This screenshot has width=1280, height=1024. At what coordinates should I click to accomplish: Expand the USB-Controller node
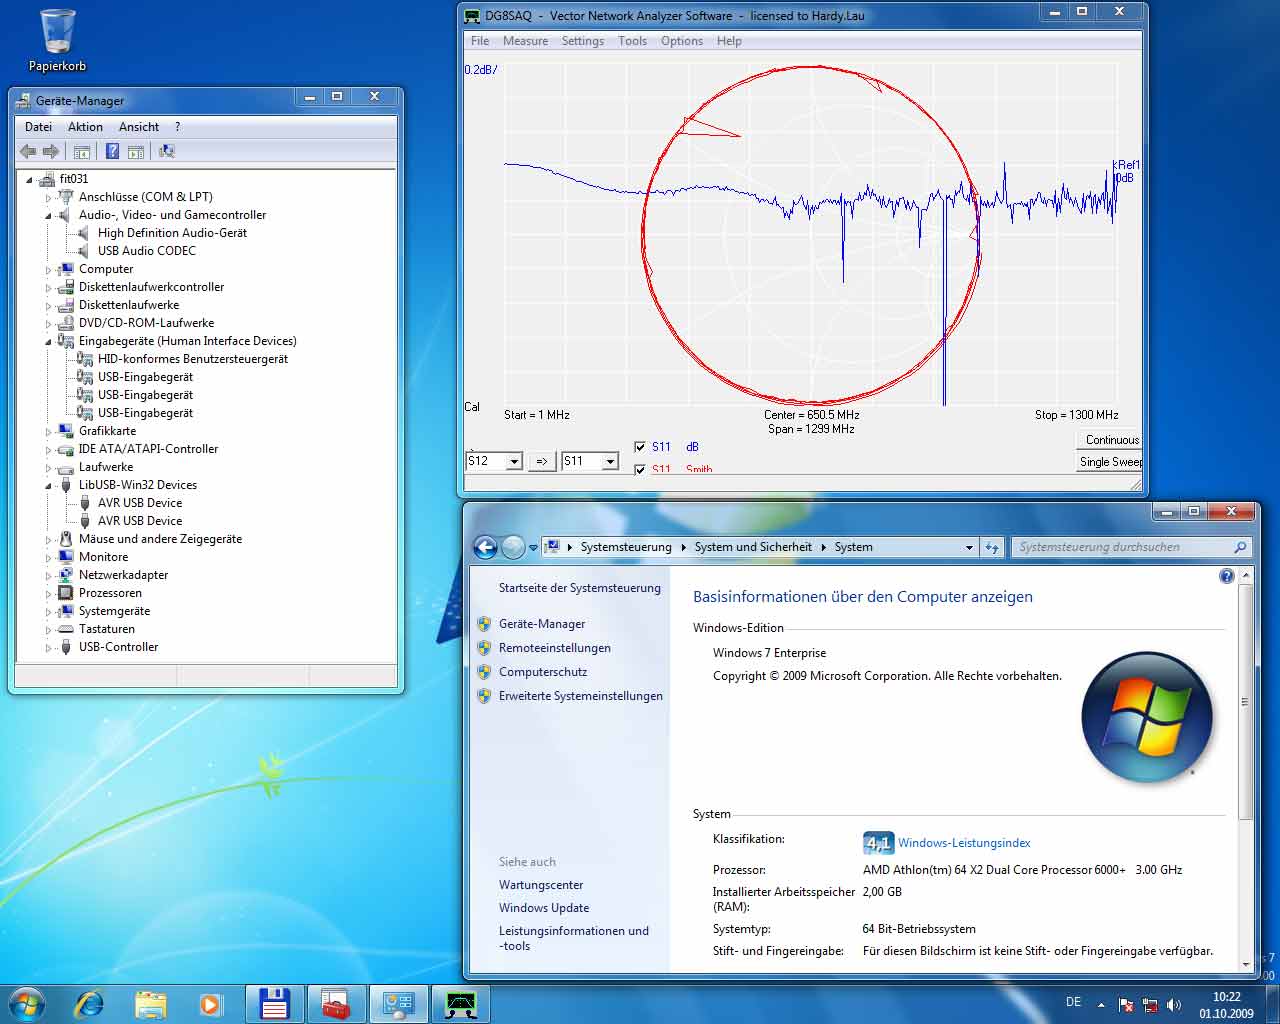(47, 647)
